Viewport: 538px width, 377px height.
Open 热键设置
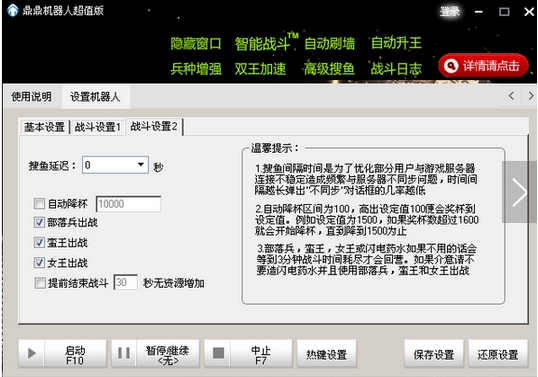(327, 354)
